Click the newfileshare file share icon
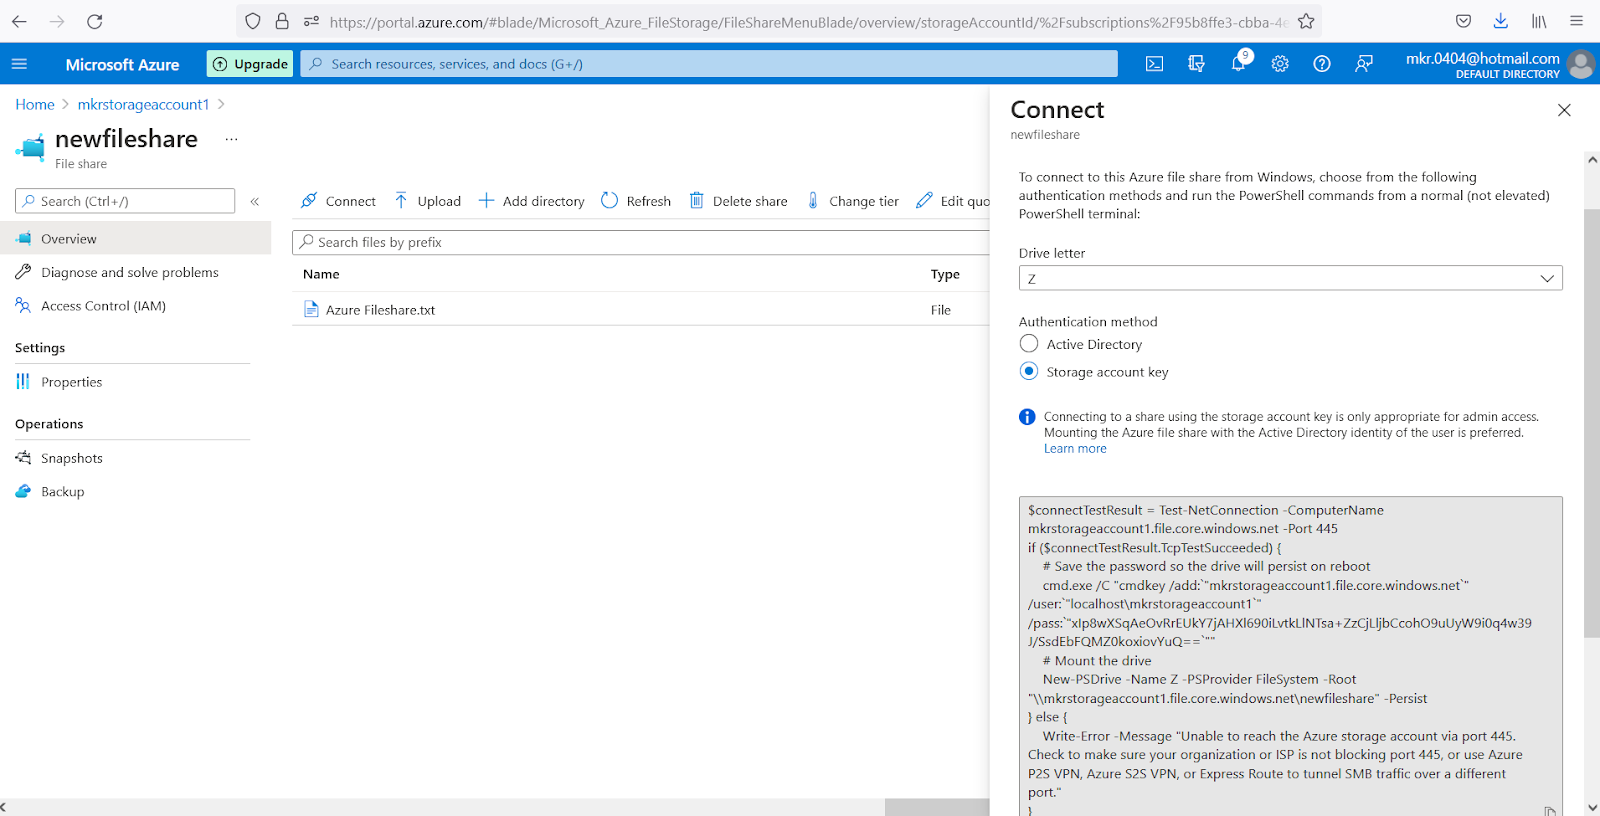 pos(31,148)
